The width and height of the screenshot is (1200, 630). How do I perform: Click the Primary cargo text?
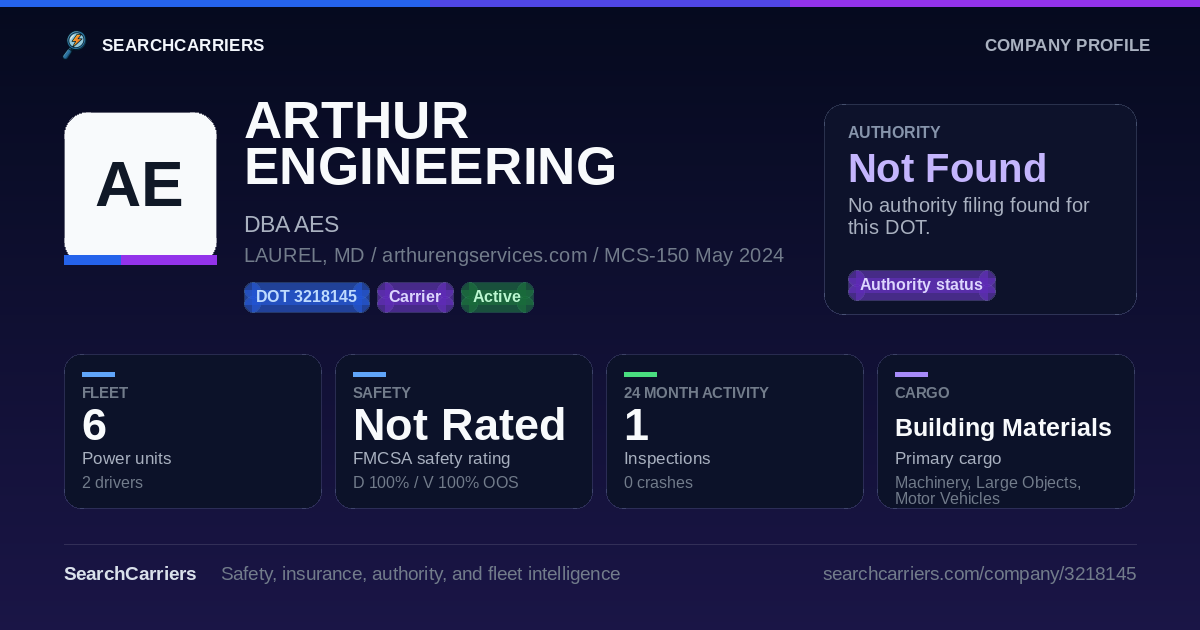(948, 458)
